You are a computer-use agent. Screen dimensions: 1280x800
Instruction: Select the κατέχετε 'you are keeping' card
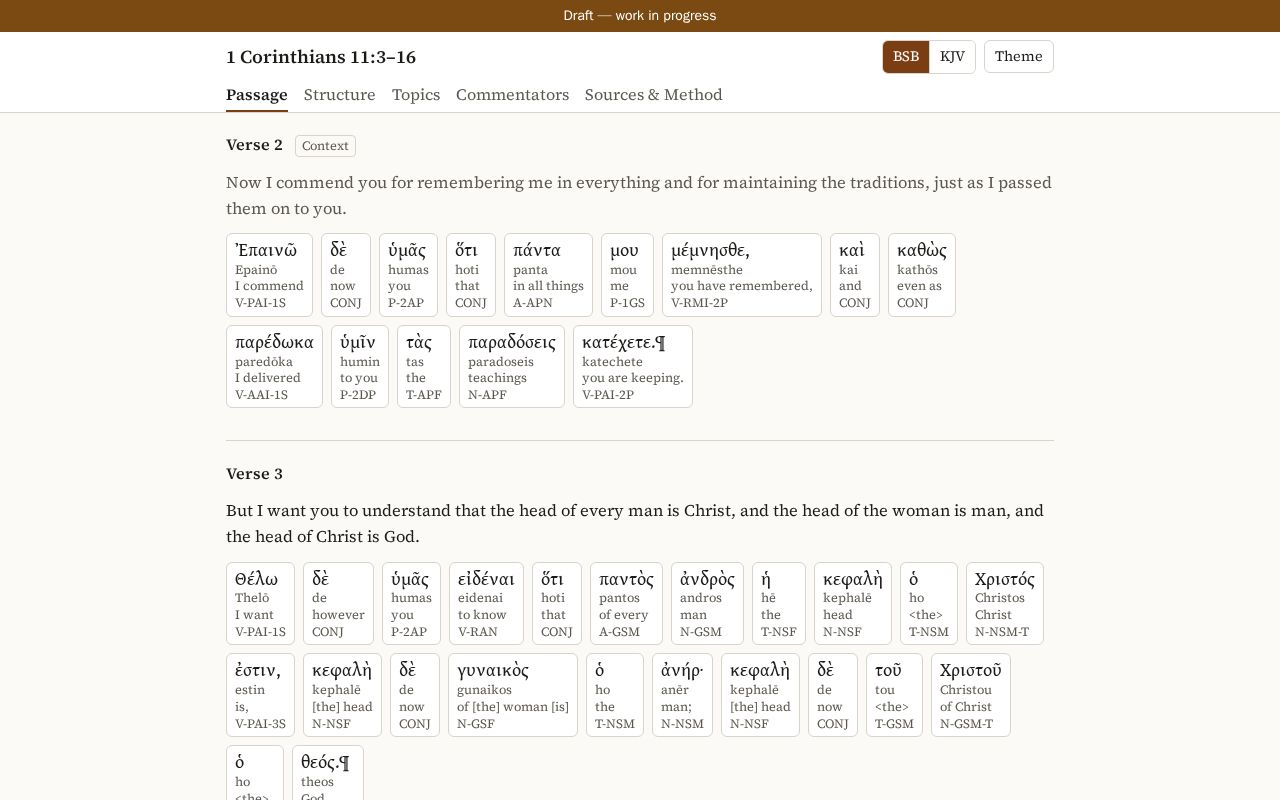633,367
